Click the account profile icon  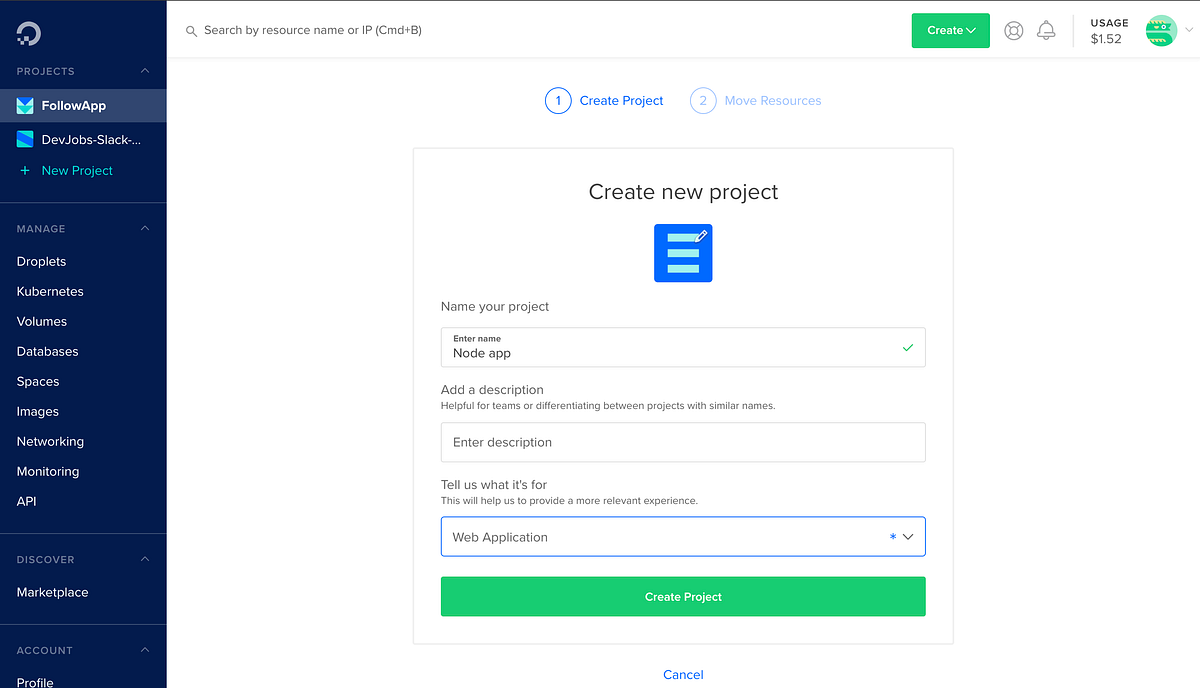click(x=1013, y=30)
